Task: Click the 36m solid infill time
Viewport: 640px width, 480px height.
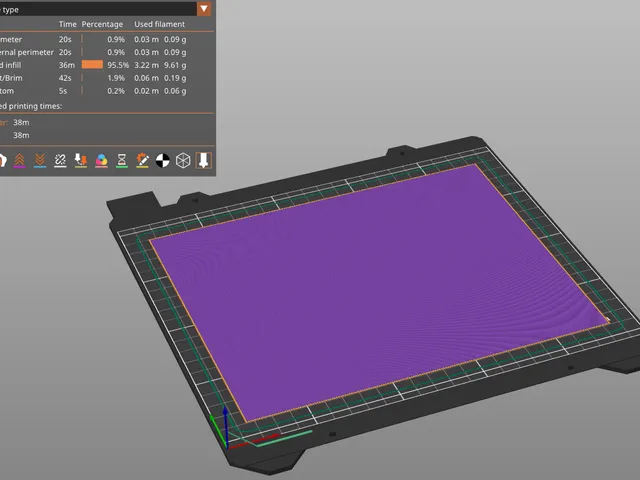Action: pyautogui.click(x=67, y=65)
